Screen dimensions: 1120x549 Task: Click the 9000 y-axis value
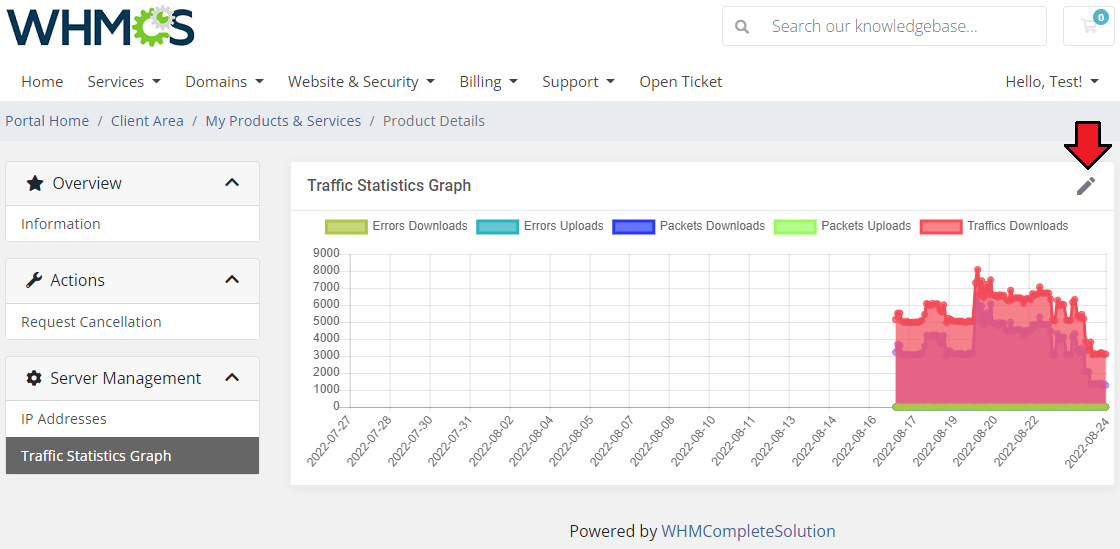click(x=326, y=253)
